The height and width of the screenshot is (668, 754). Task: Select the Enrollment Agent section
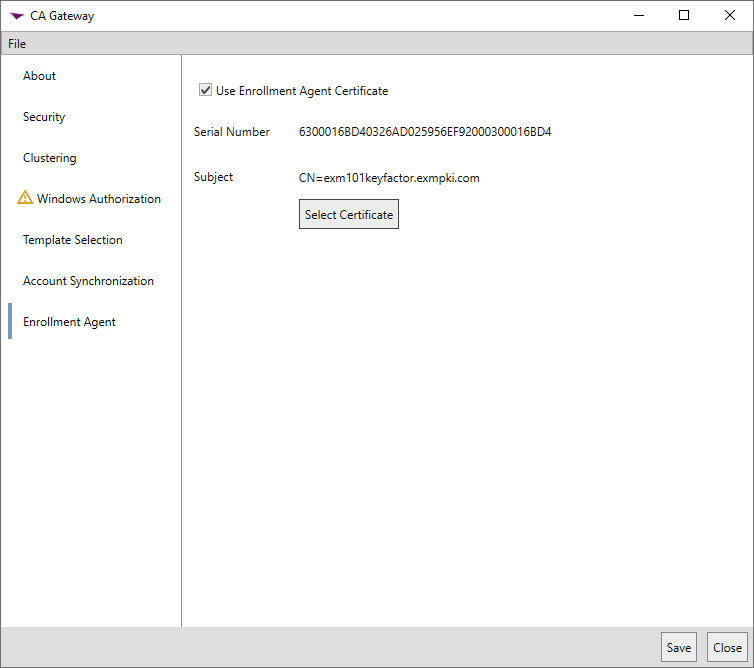[70, 322]
